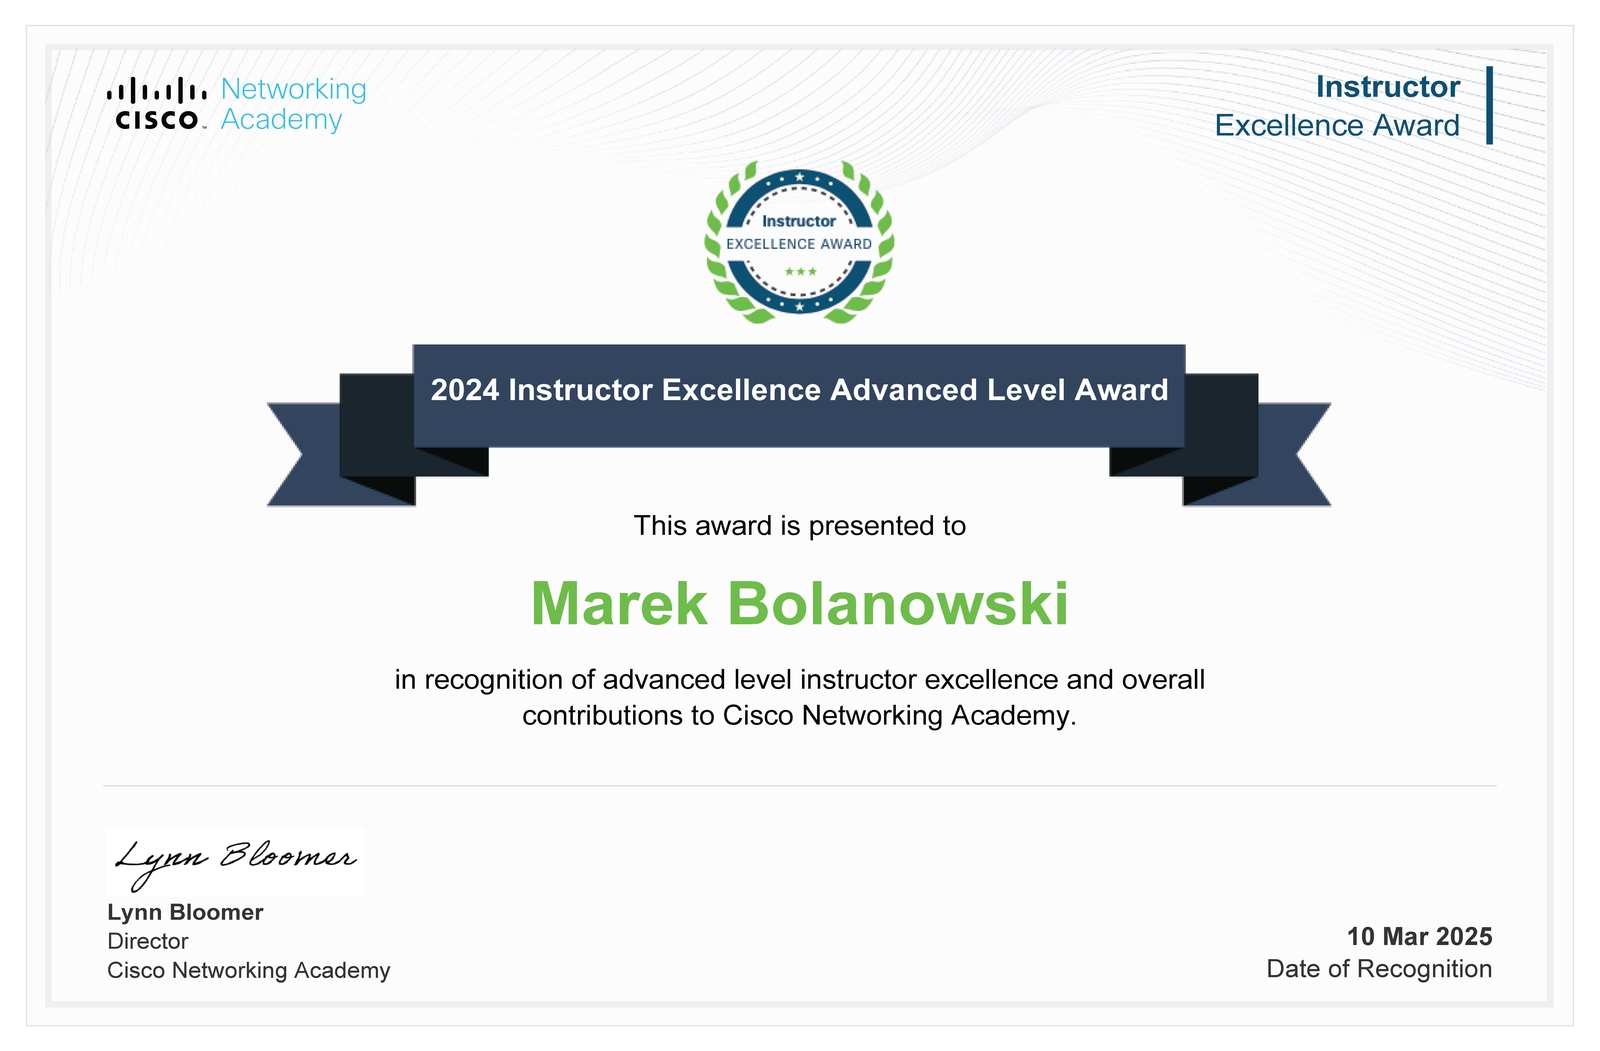1600x1051 pixels.
Task: Click 'This award is presented to' line
Action: tap(800, 526)
